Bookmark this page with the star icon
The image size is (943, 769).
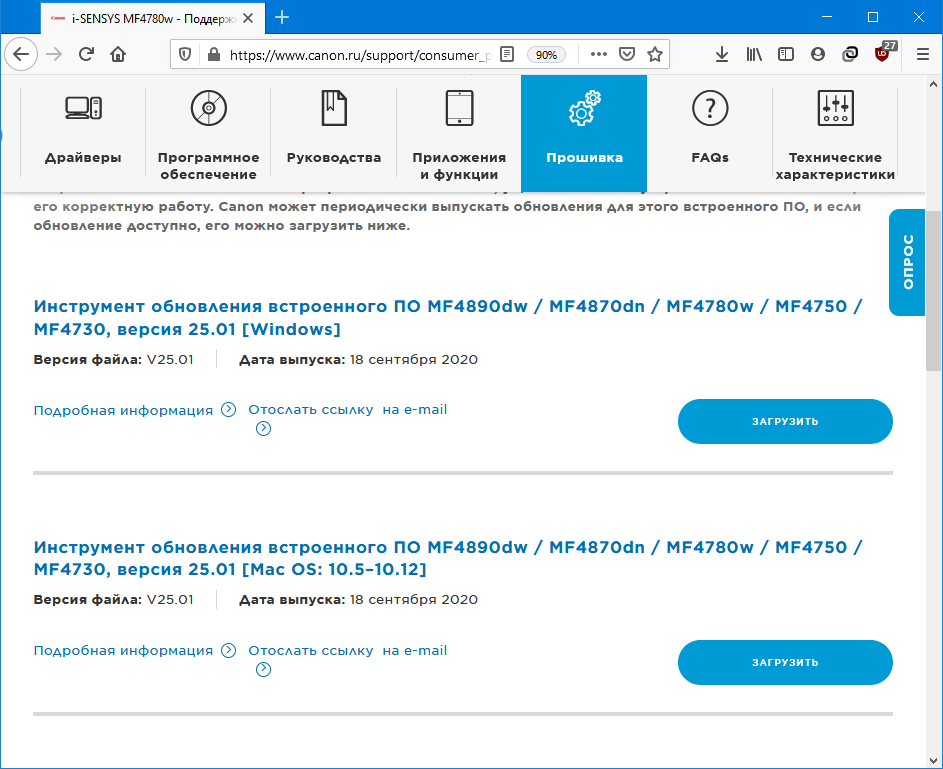pyautogui.click(x=655, y=54)
